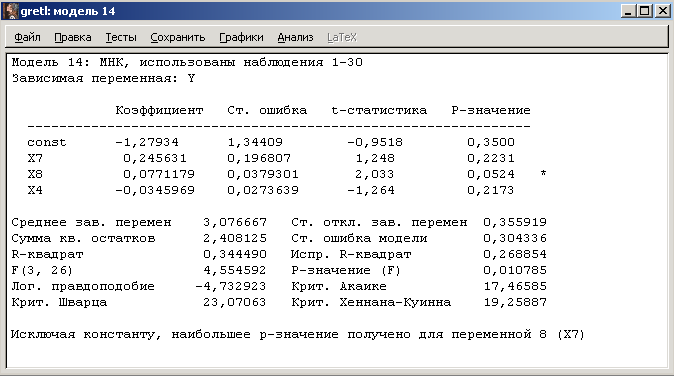Click the X4 standard error 0,0273639
674x376 pixels.
click(263, 190)
